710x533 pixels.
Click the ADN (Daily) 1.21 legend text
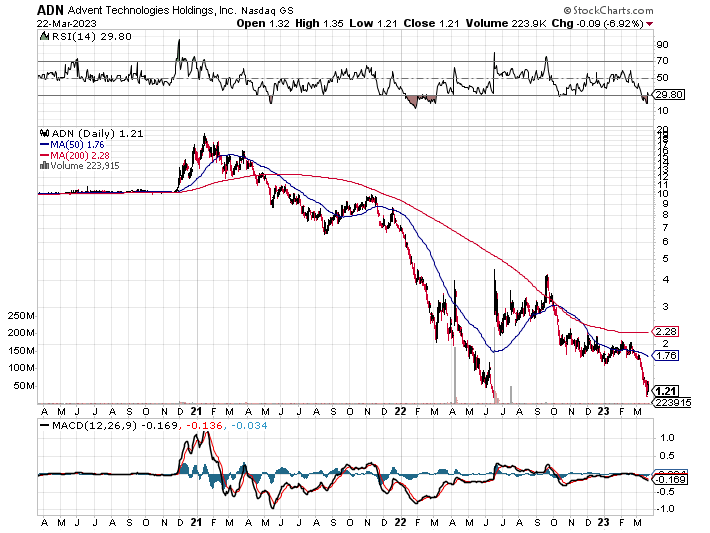tap(97, 134)
